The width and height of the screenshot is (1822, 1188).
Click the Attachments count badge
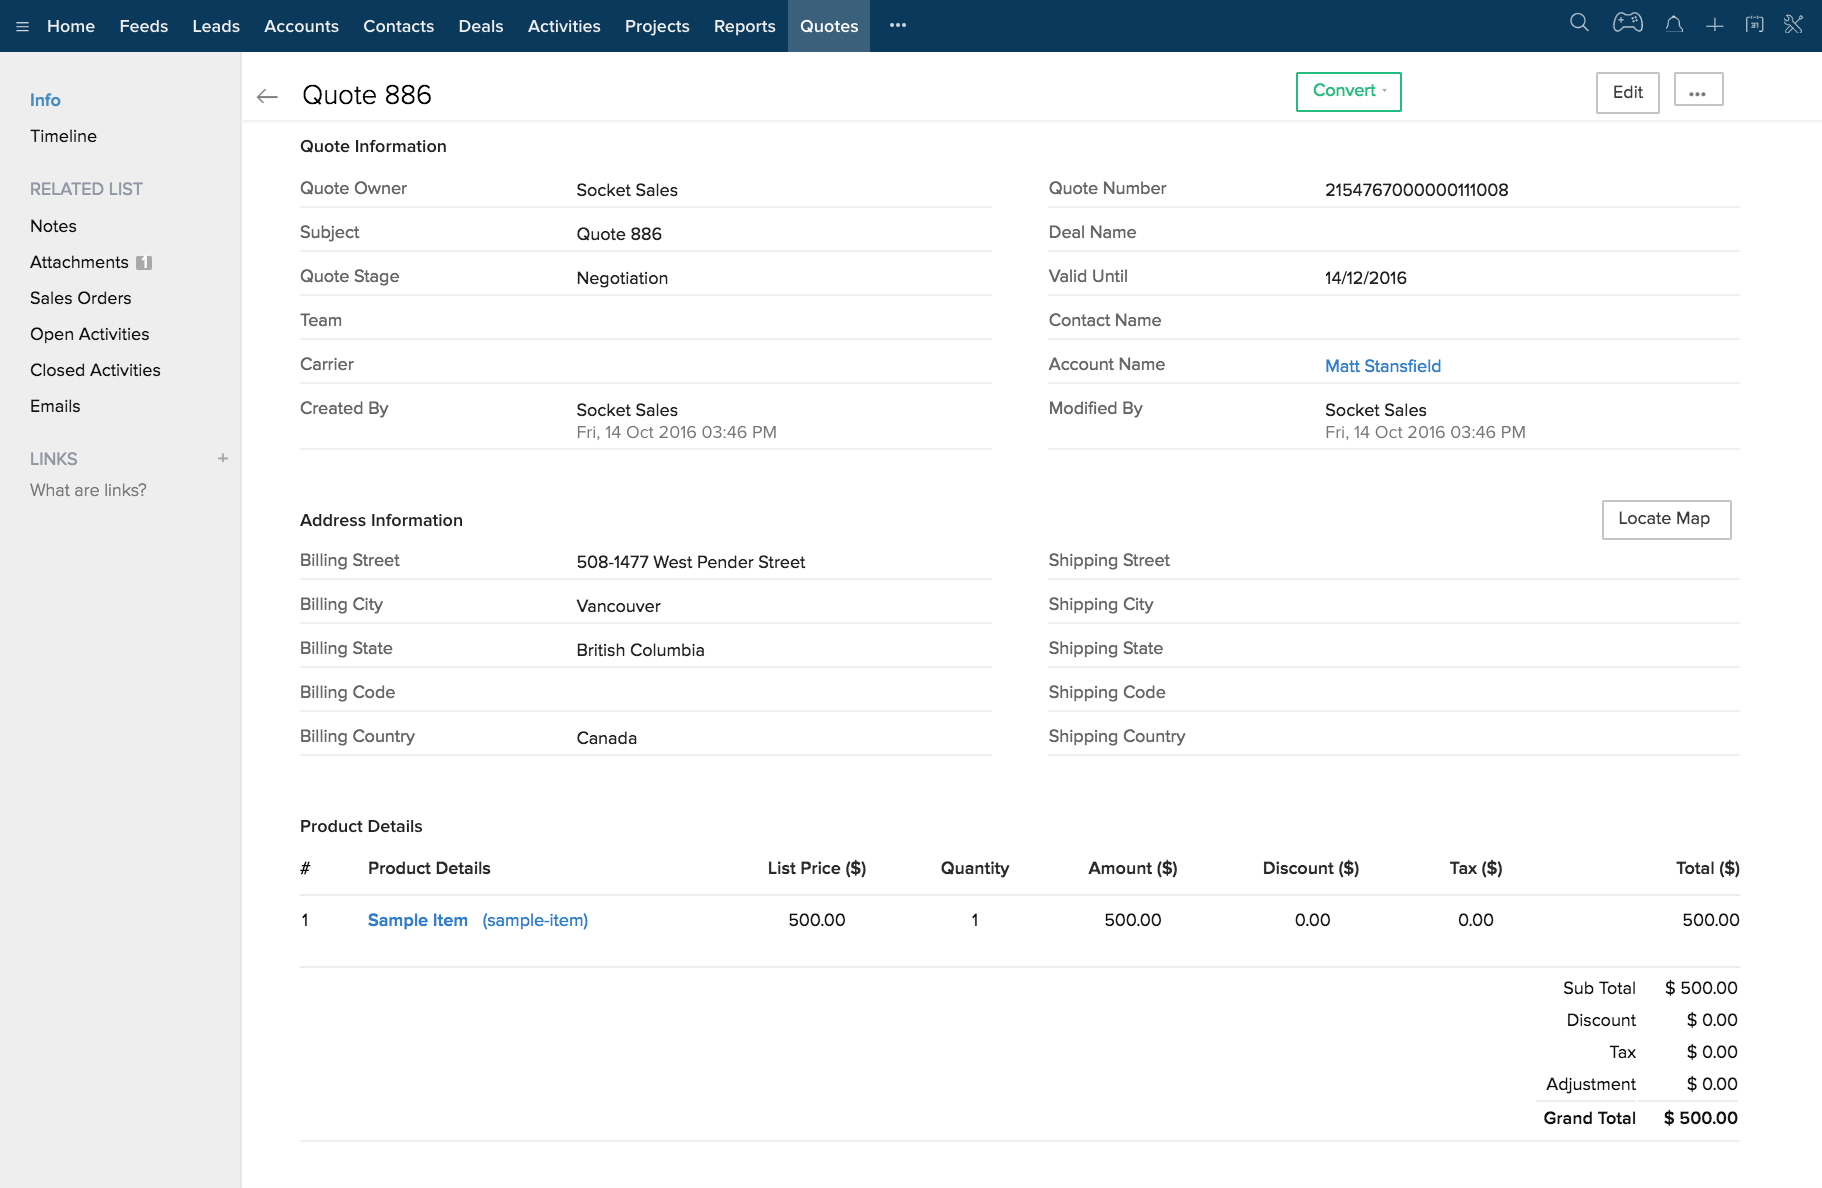coord(144,263)
